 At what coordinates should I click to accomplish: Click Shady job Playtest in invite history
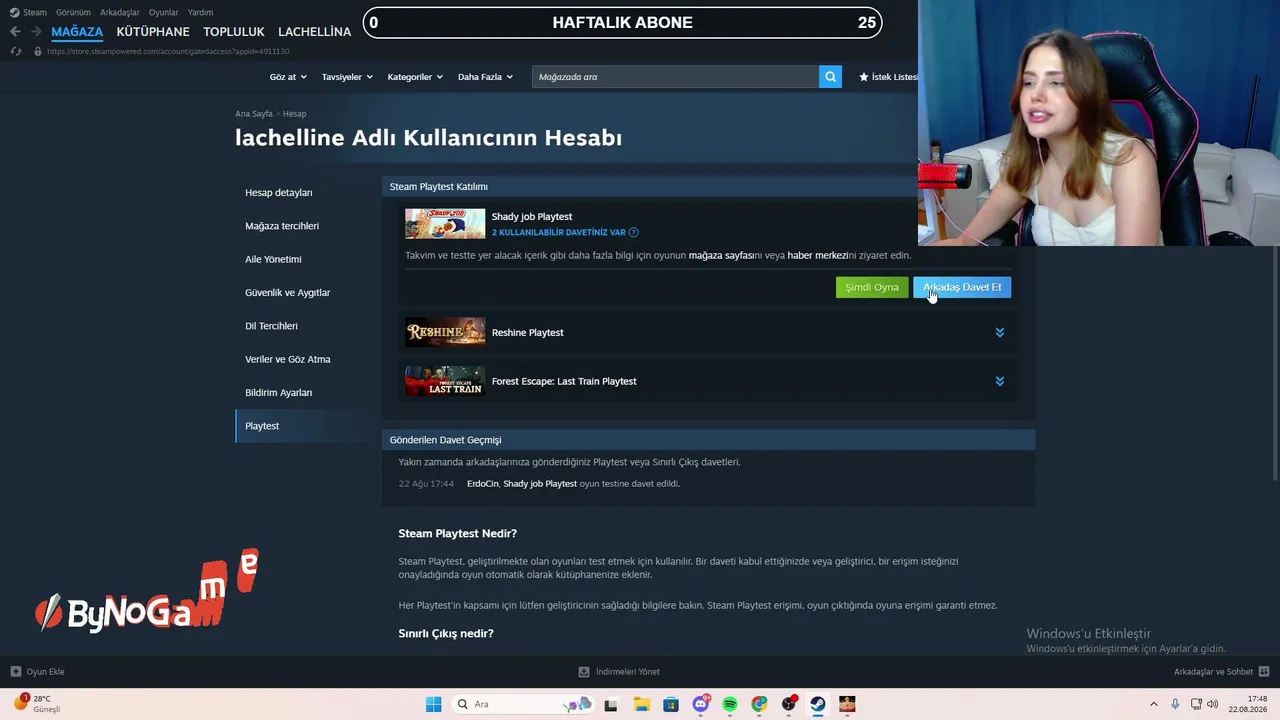[540, 484]
